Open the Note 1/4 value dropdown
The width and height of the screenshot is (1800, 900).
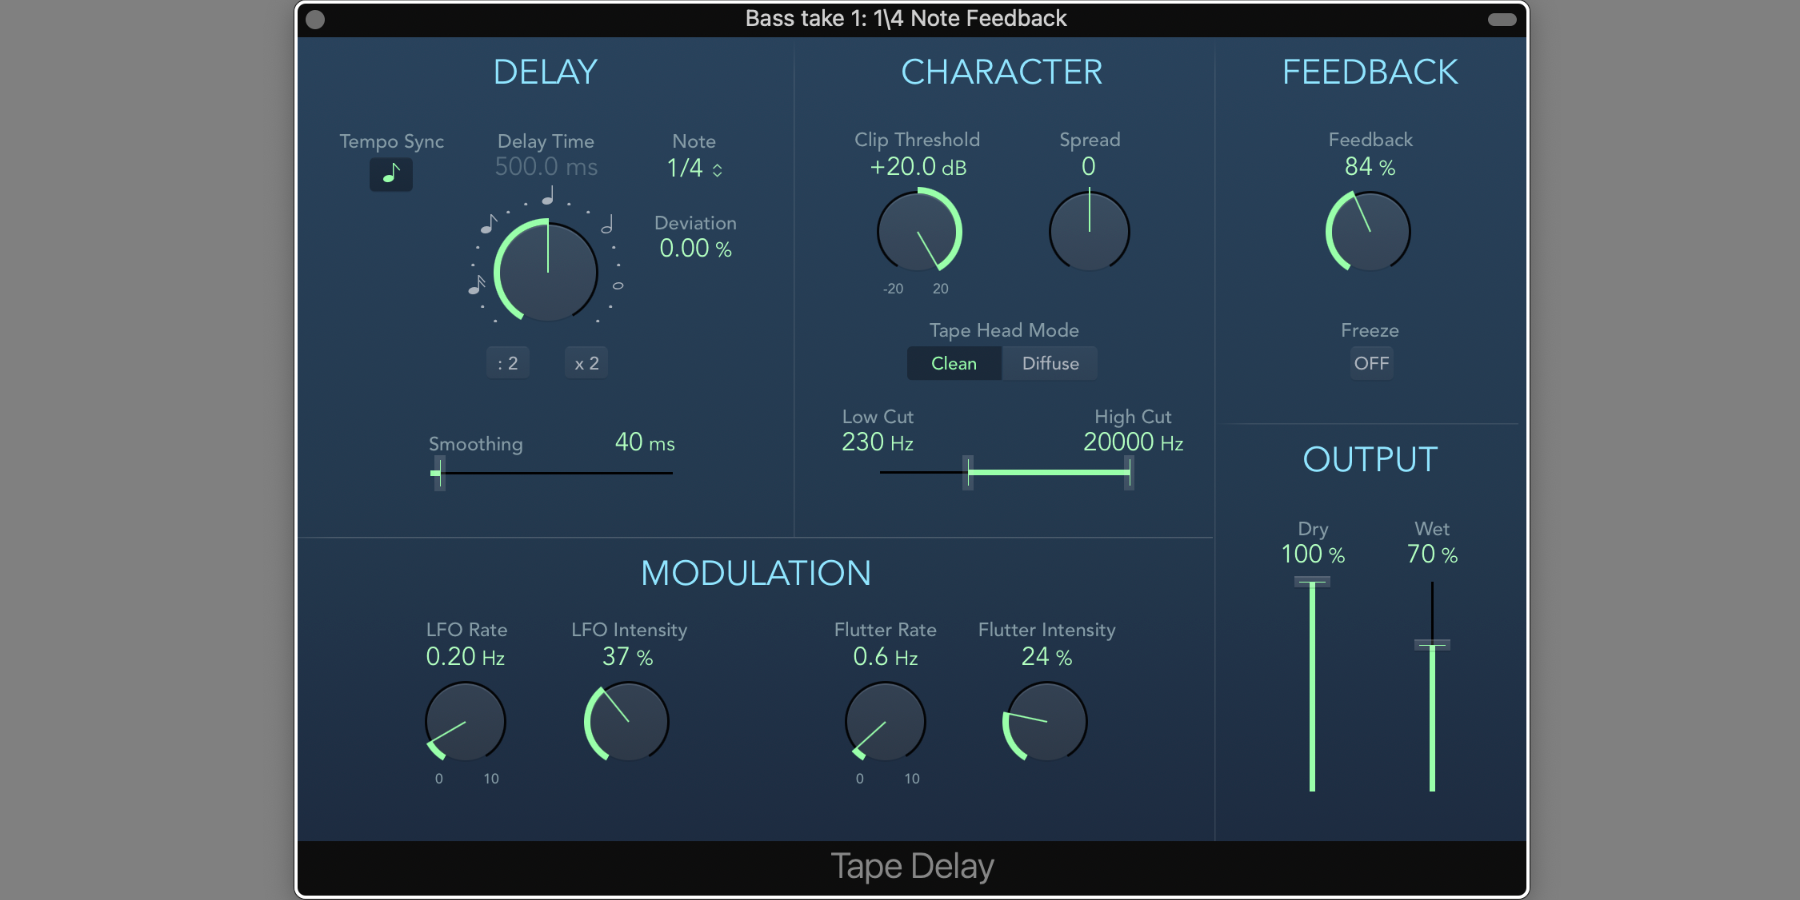[x=694, y=168]
